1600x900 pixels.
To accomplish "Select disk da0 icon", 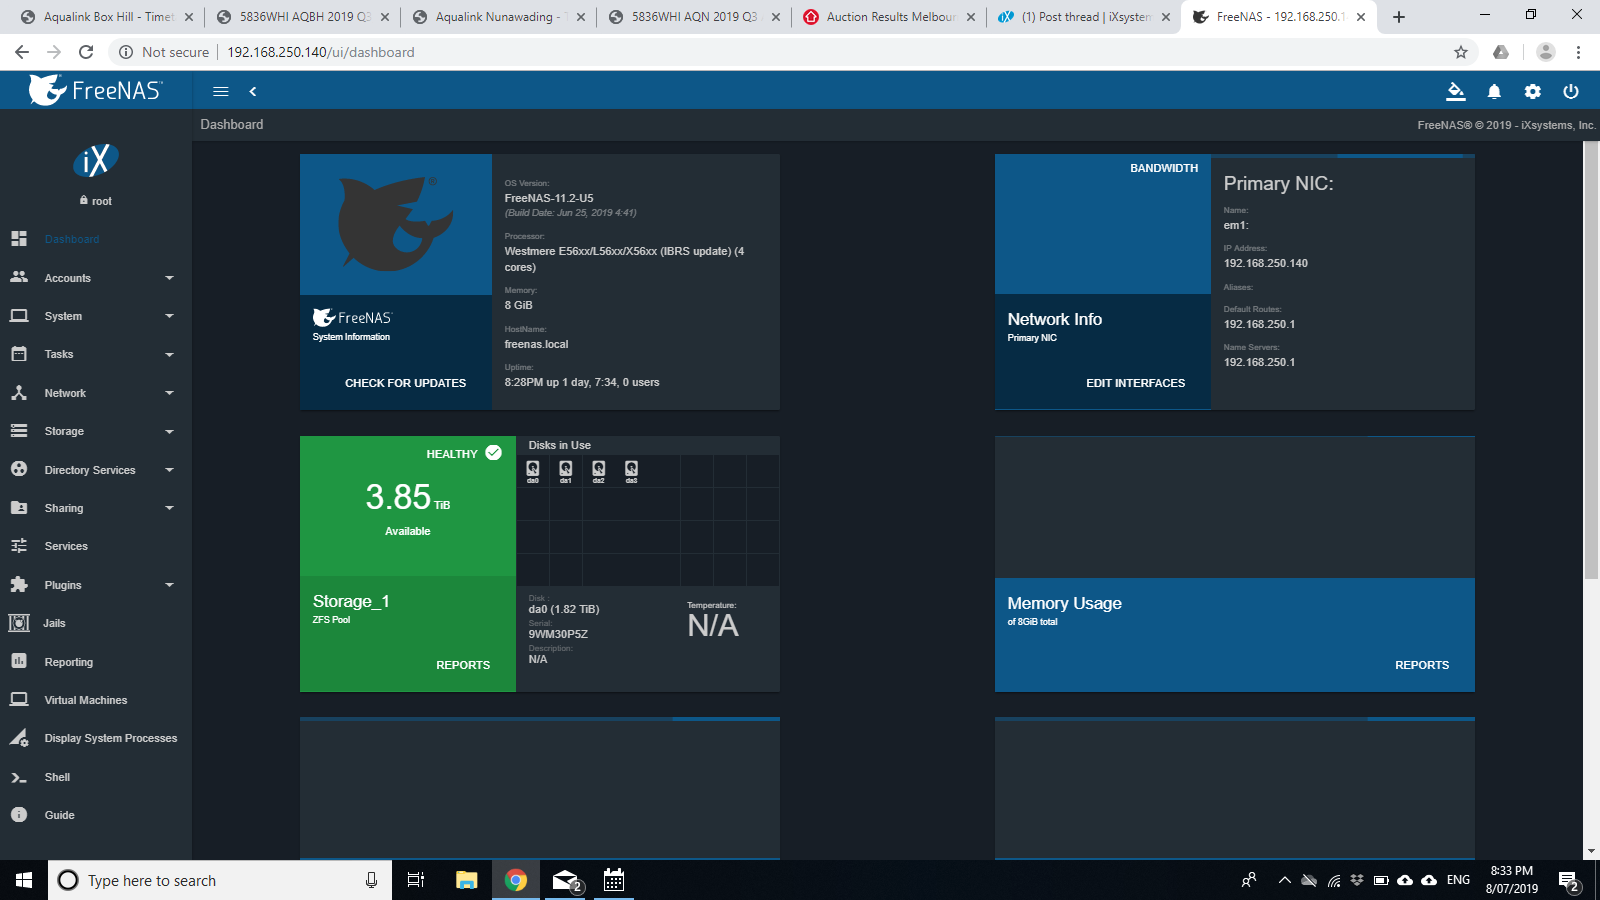I will (533, 470).
